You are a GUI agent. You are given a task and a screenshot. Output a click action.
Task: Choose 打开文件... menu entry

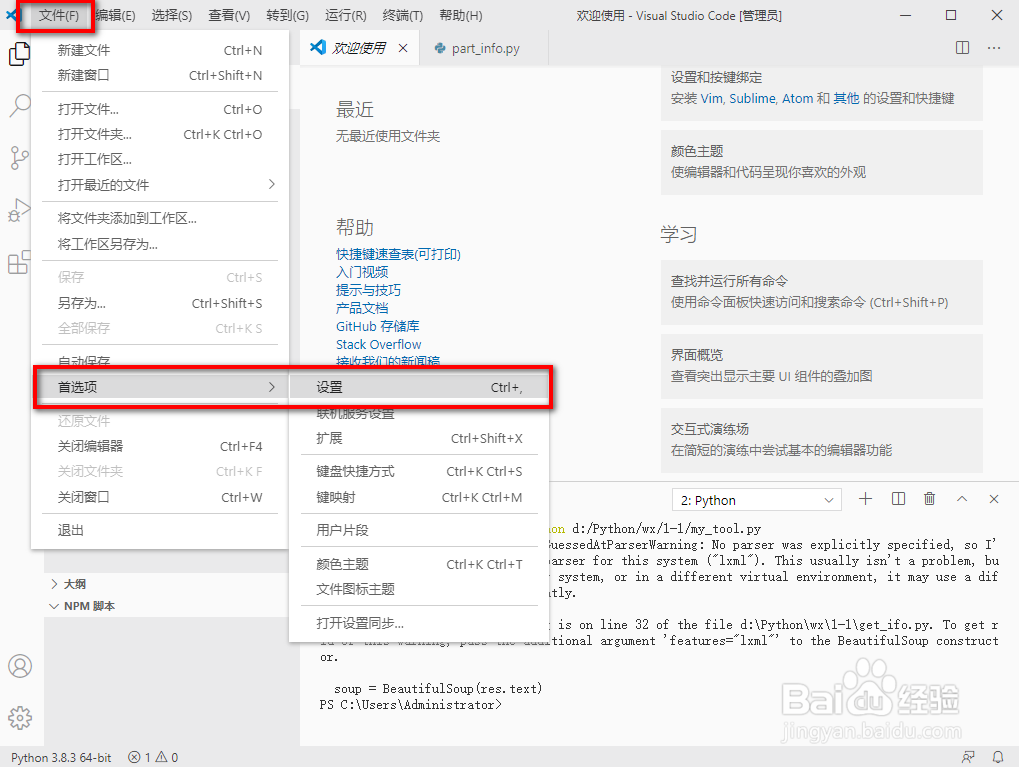[160, 109]
